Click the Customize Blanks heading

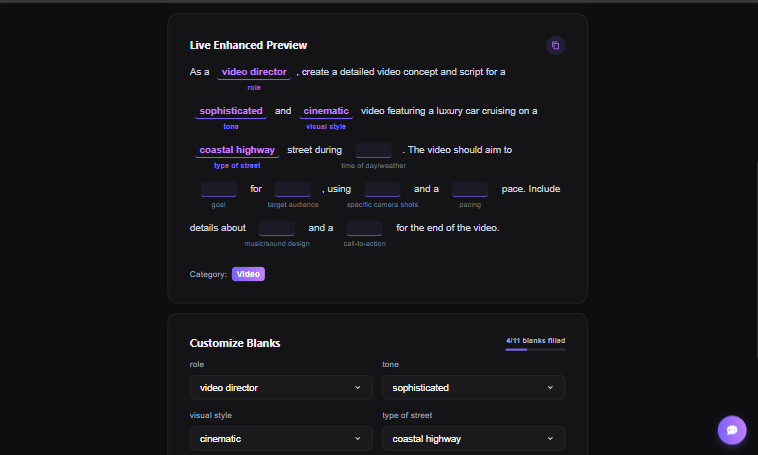[235, 343]
